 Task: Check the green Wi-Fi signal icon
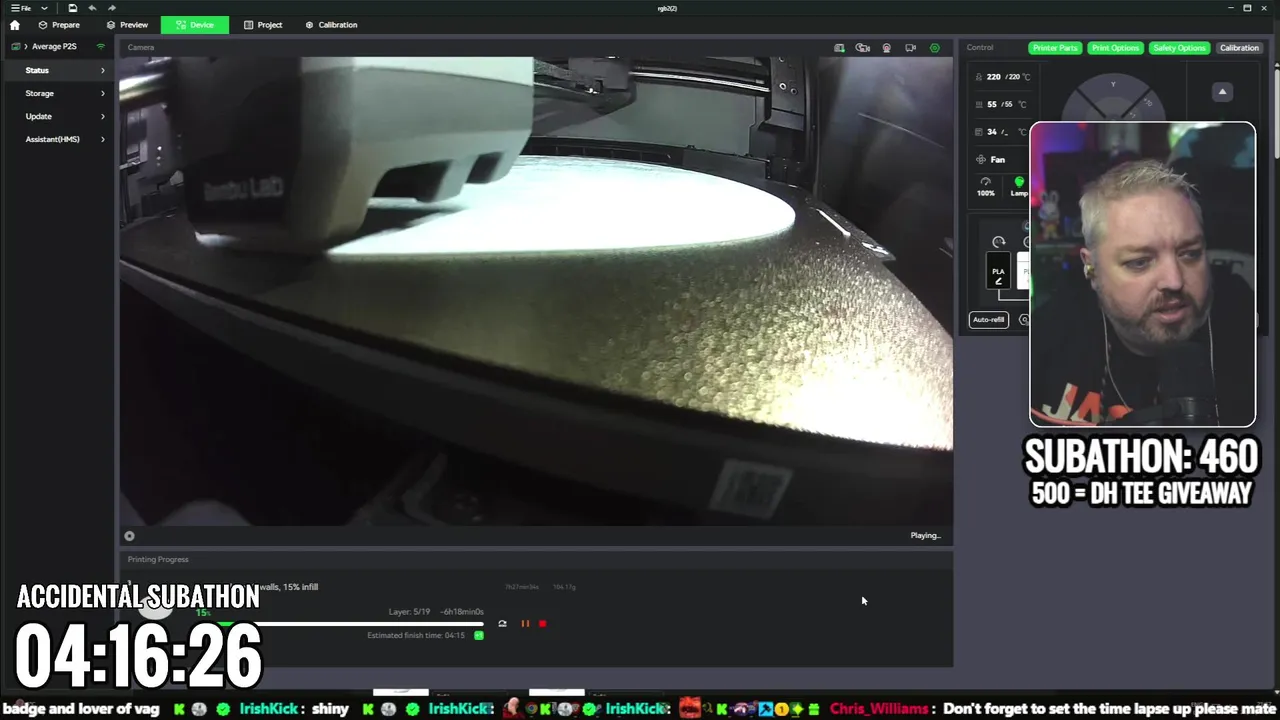(100, 47)
